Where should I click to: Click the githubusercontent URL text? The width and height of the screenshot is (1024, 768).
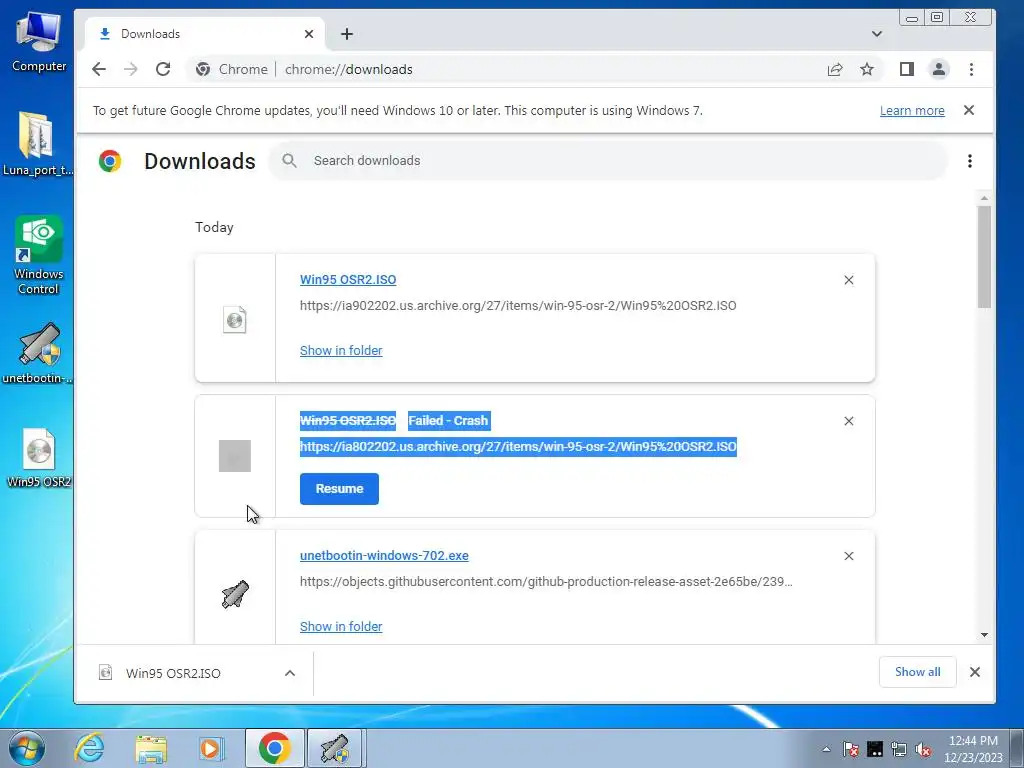click(x=546, y=581)
